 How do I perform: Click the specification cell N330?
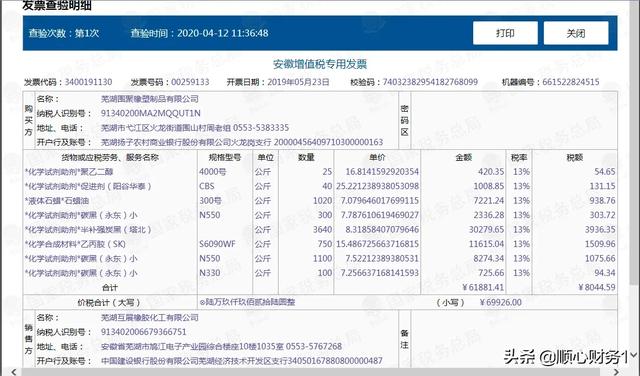[x=210, y=273]
